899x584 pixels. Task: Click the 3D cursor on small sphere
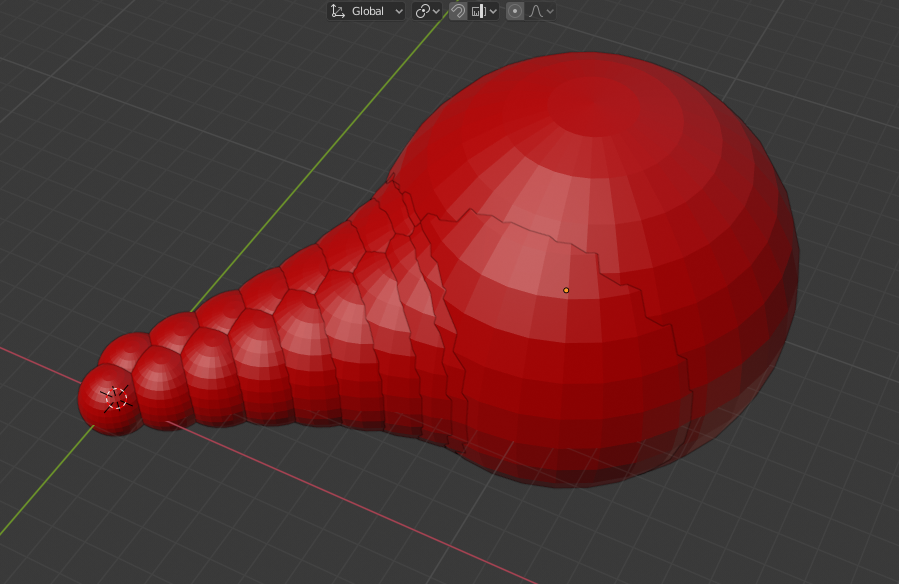pyautogui.click(x=116, y=398)
